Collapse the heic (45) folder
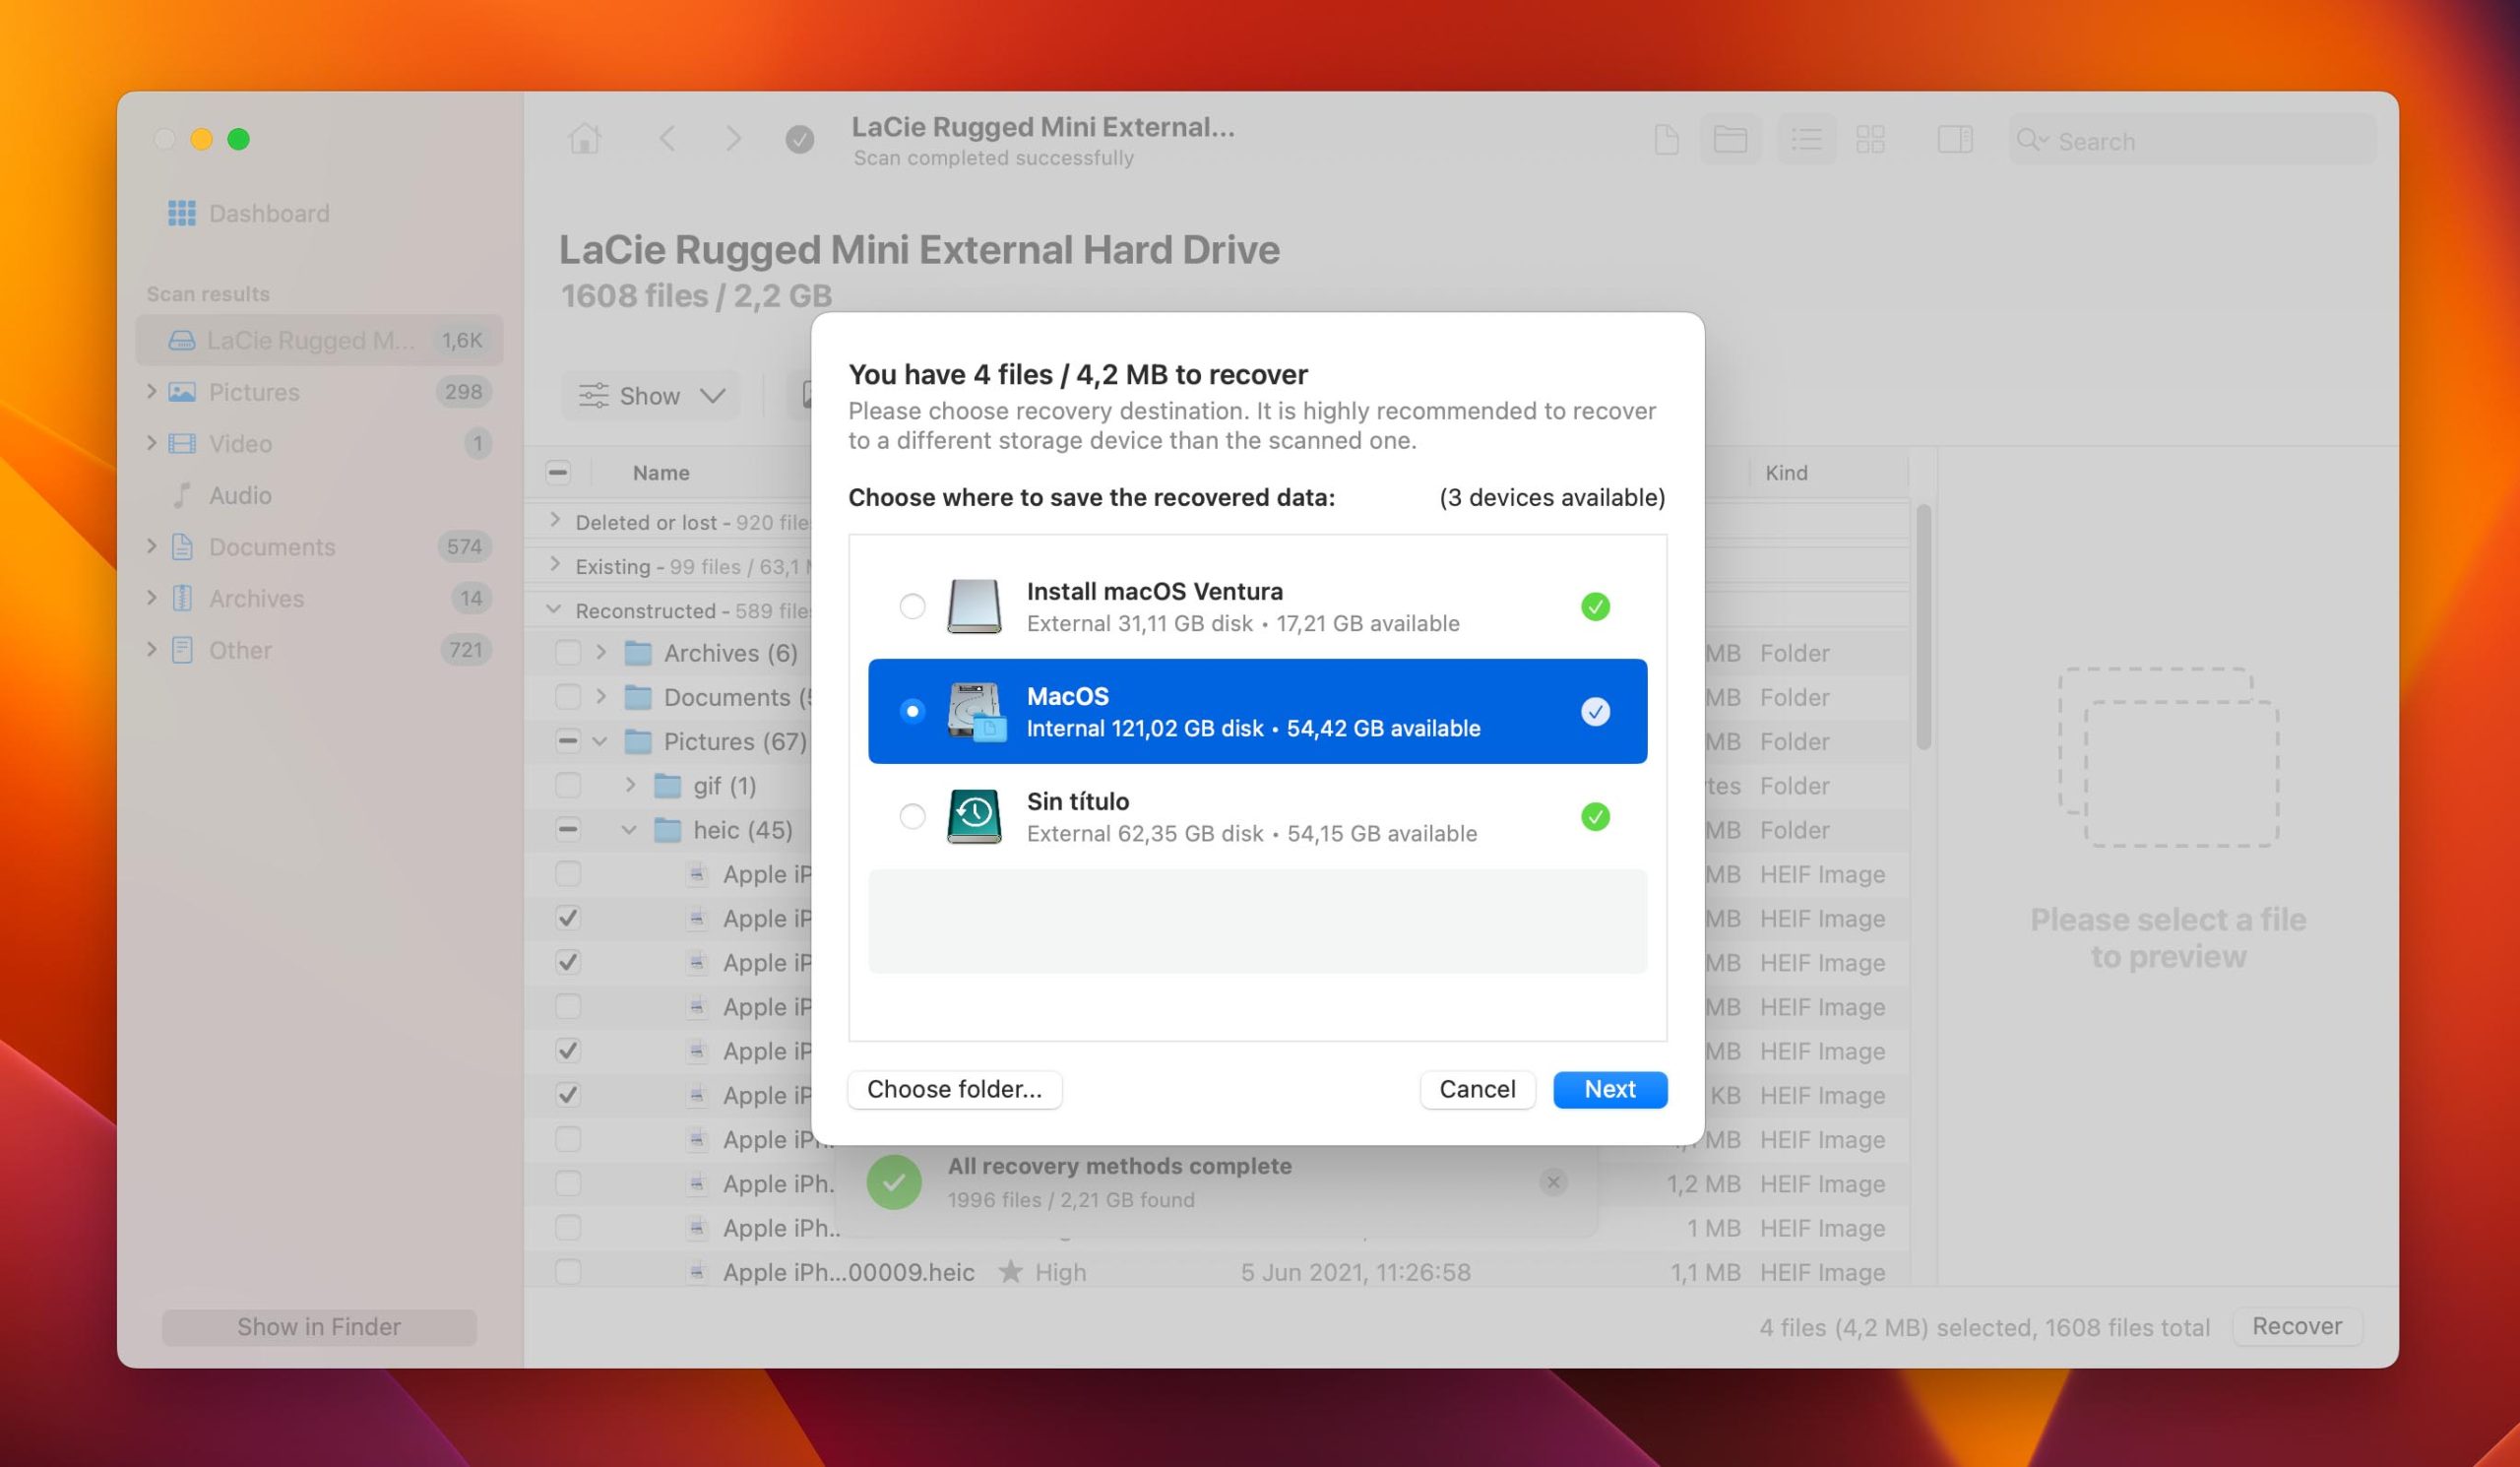Viewport: 2520px width, 1467px height. (x=629, y=829)
